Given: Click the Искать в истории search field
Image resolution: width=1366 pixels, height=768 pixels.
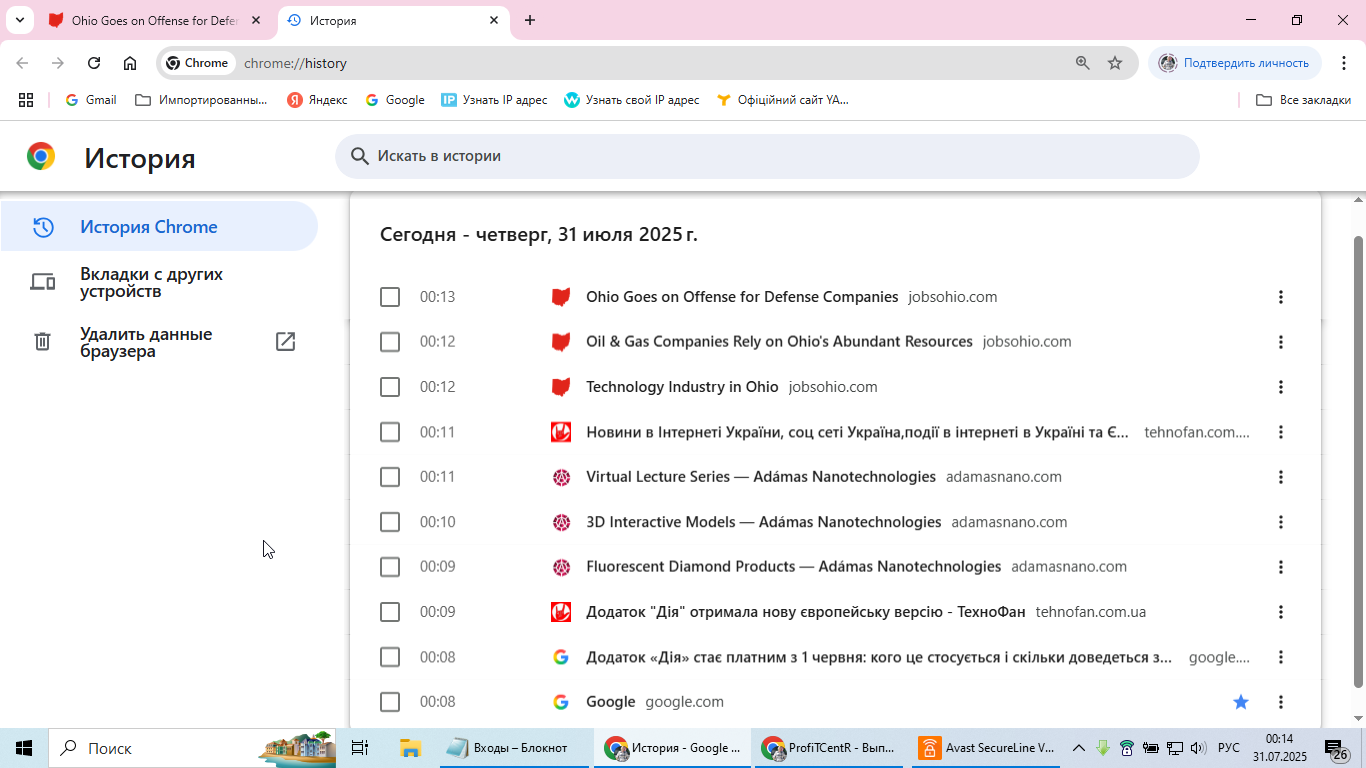Looking at the screenshot, I should [x=767, y=156].
